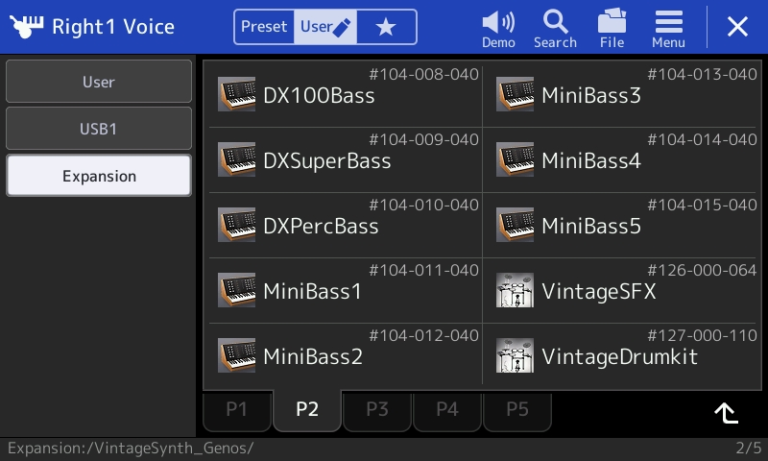
Task: Click the MiniBass4 synth icon
Action: [515, 159]
